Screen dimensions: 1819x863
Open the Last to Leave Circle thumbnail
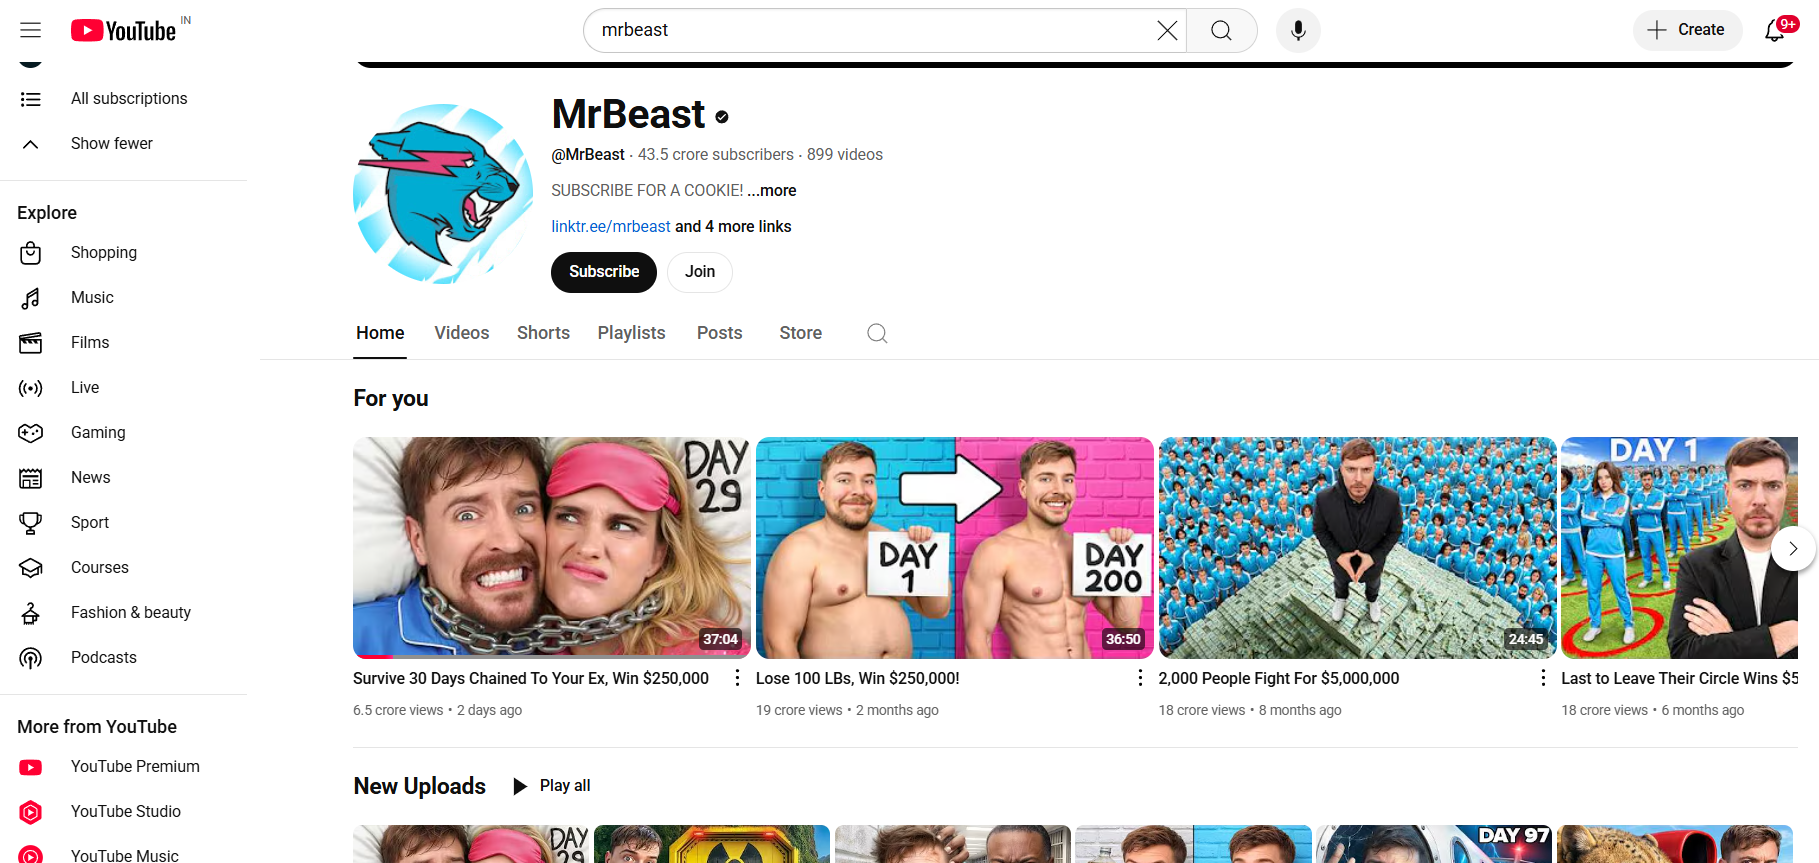(1680, 547)
